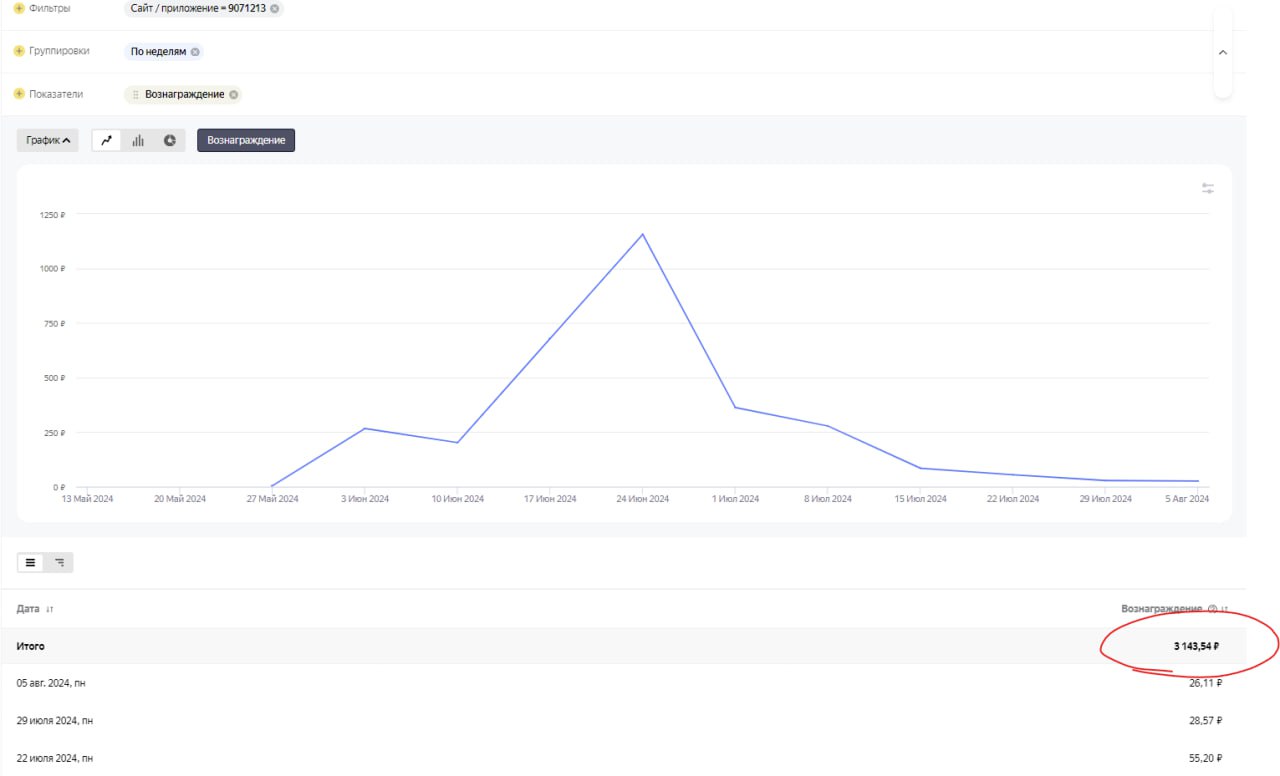Viewport: 1280px width, 776px height.
Task: Click the plus icon next to Фильтры
Action: point(19,8)
